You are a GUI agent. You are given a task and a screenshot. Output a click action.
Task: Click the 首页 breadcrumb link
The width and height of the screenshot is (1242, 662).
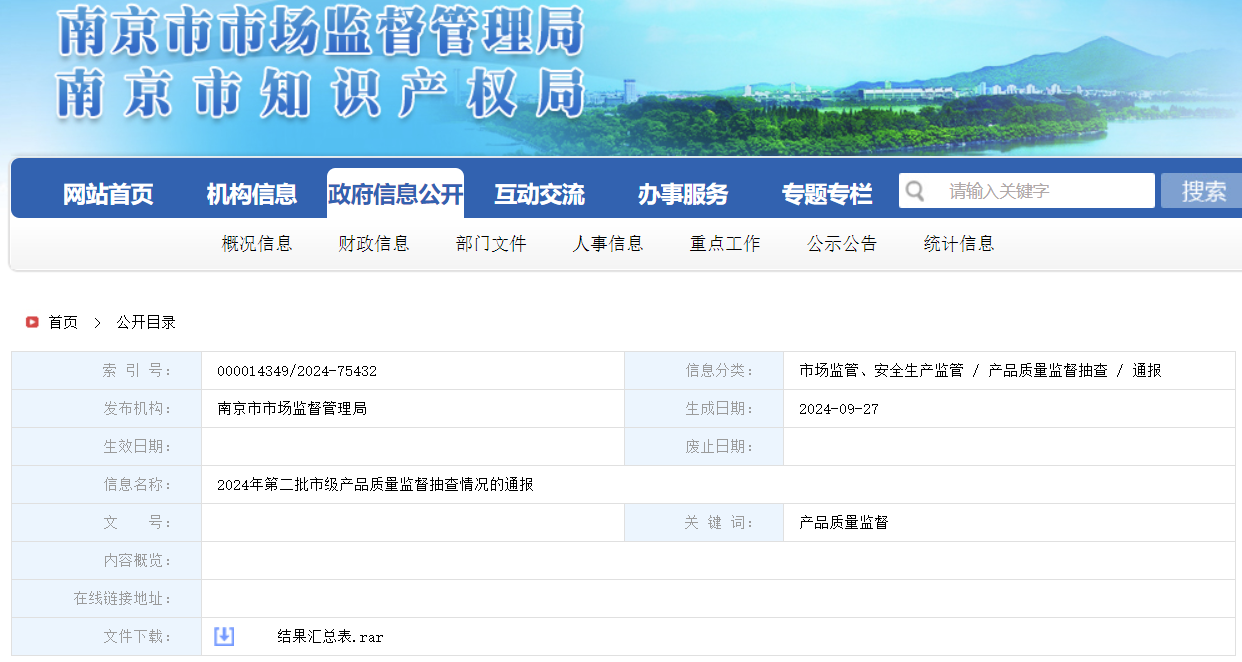pyautogui.click(x=63, y=322)
